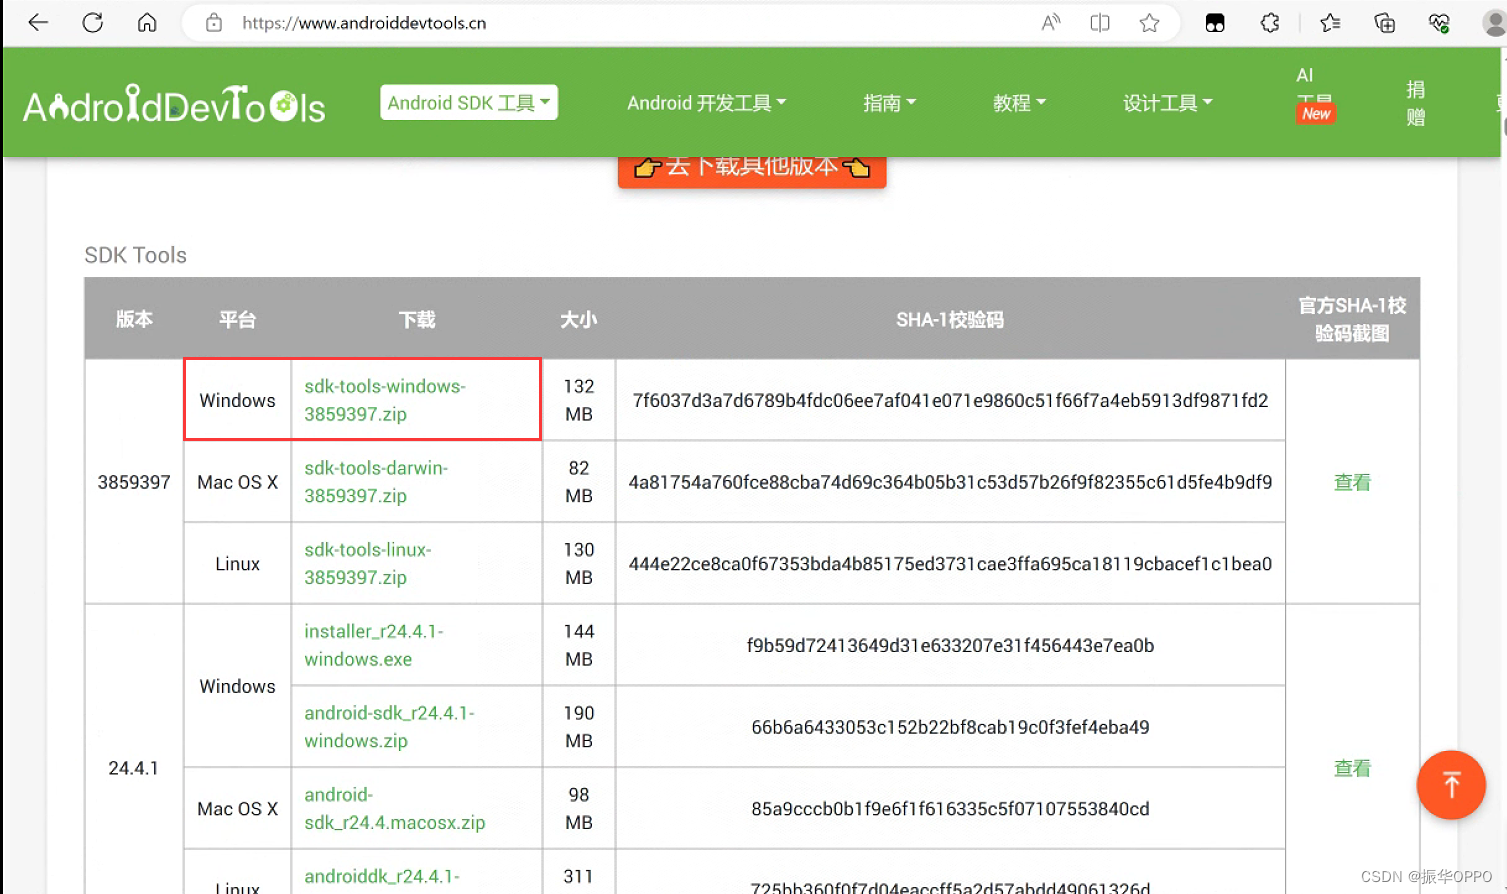The height and width of the screenshot is (894, 1507).
Task: Download installer_r24.4.1-windows.exe
Action: (374, 645)
